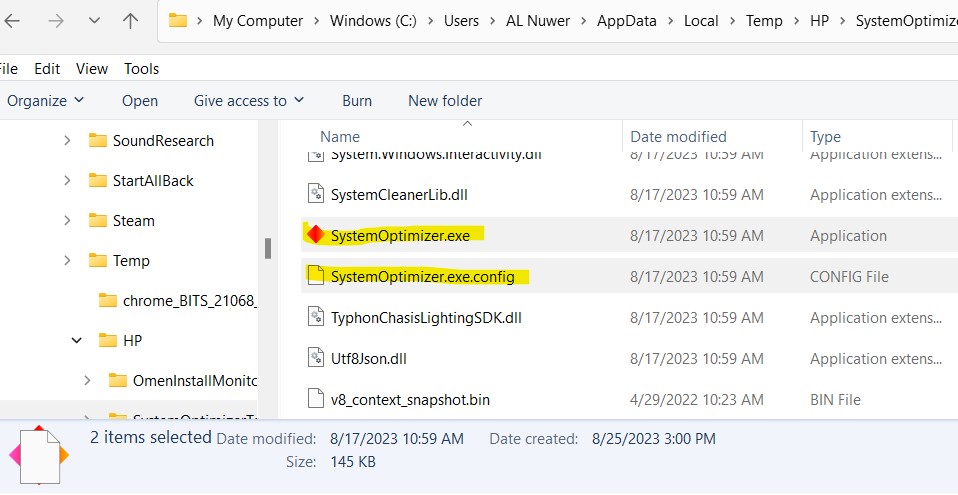The image size is (958, 495).
Task: Open the Organize dropdown menu
Action: point(46,101)
